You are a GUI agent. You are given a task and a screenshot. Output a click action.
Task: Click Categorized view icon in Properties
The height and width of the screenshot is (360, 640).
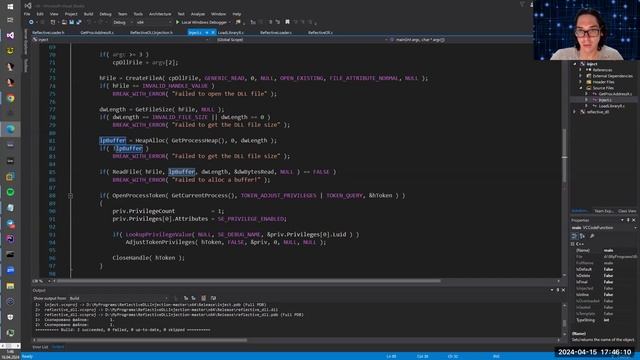[574, 236]
